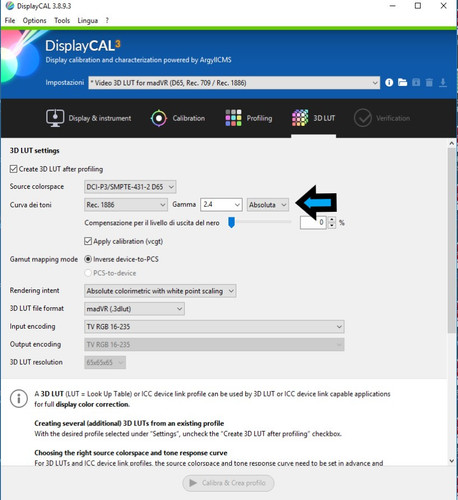Viewport: 458px width, 500px height.
Task: Click the install profile download icon
Action: (443, 83)
